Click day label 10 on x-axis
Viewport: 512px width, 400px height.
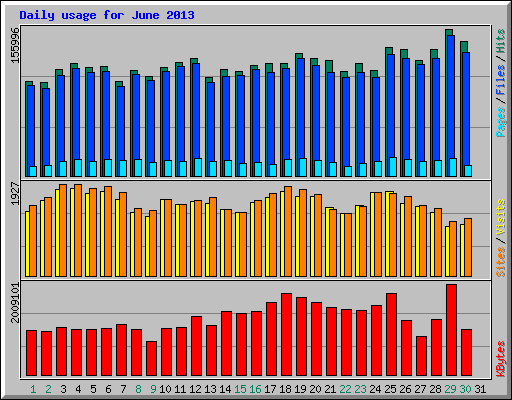165,389
